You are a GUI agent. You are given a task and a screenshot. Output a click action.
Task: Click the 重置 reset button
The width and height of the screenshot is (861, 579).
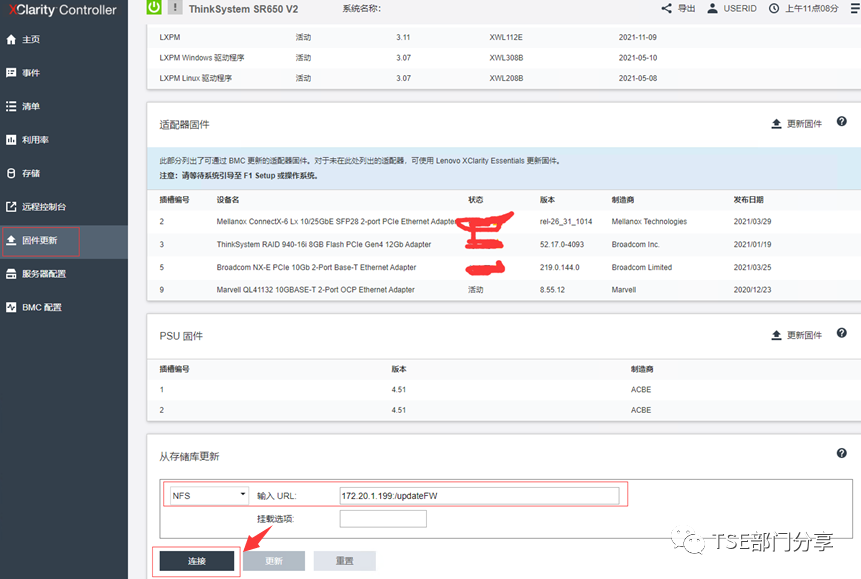[x=344, y=561]
